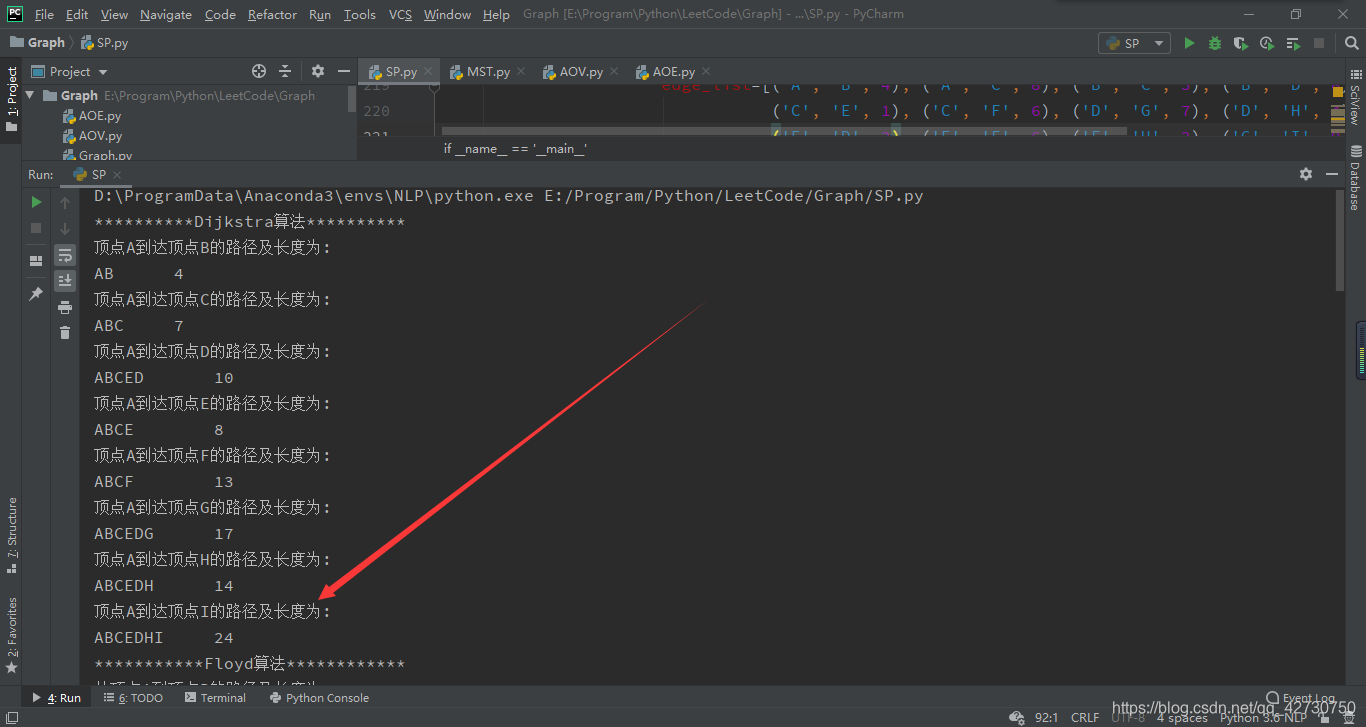Viewport: 1366px width, 727px height.
Task: Open the Navigate menu
Action: click(167, 14)
